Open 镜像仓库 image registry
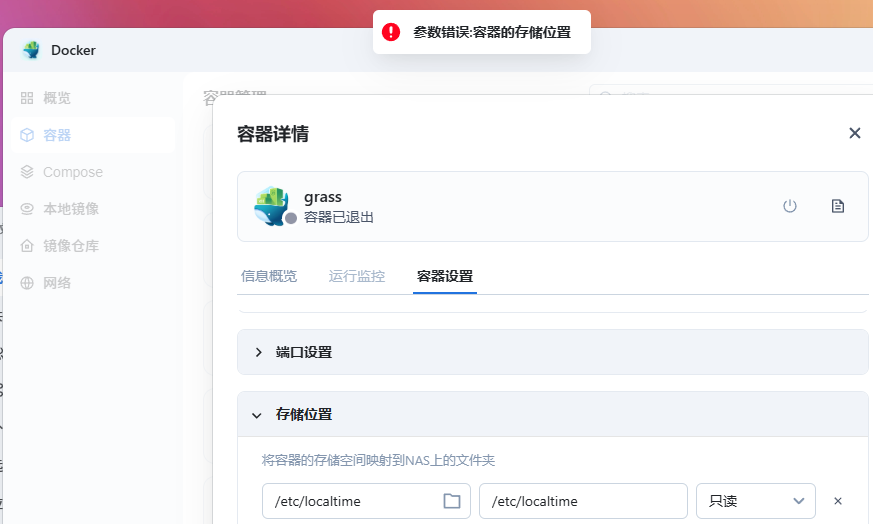 coord(70,246)
